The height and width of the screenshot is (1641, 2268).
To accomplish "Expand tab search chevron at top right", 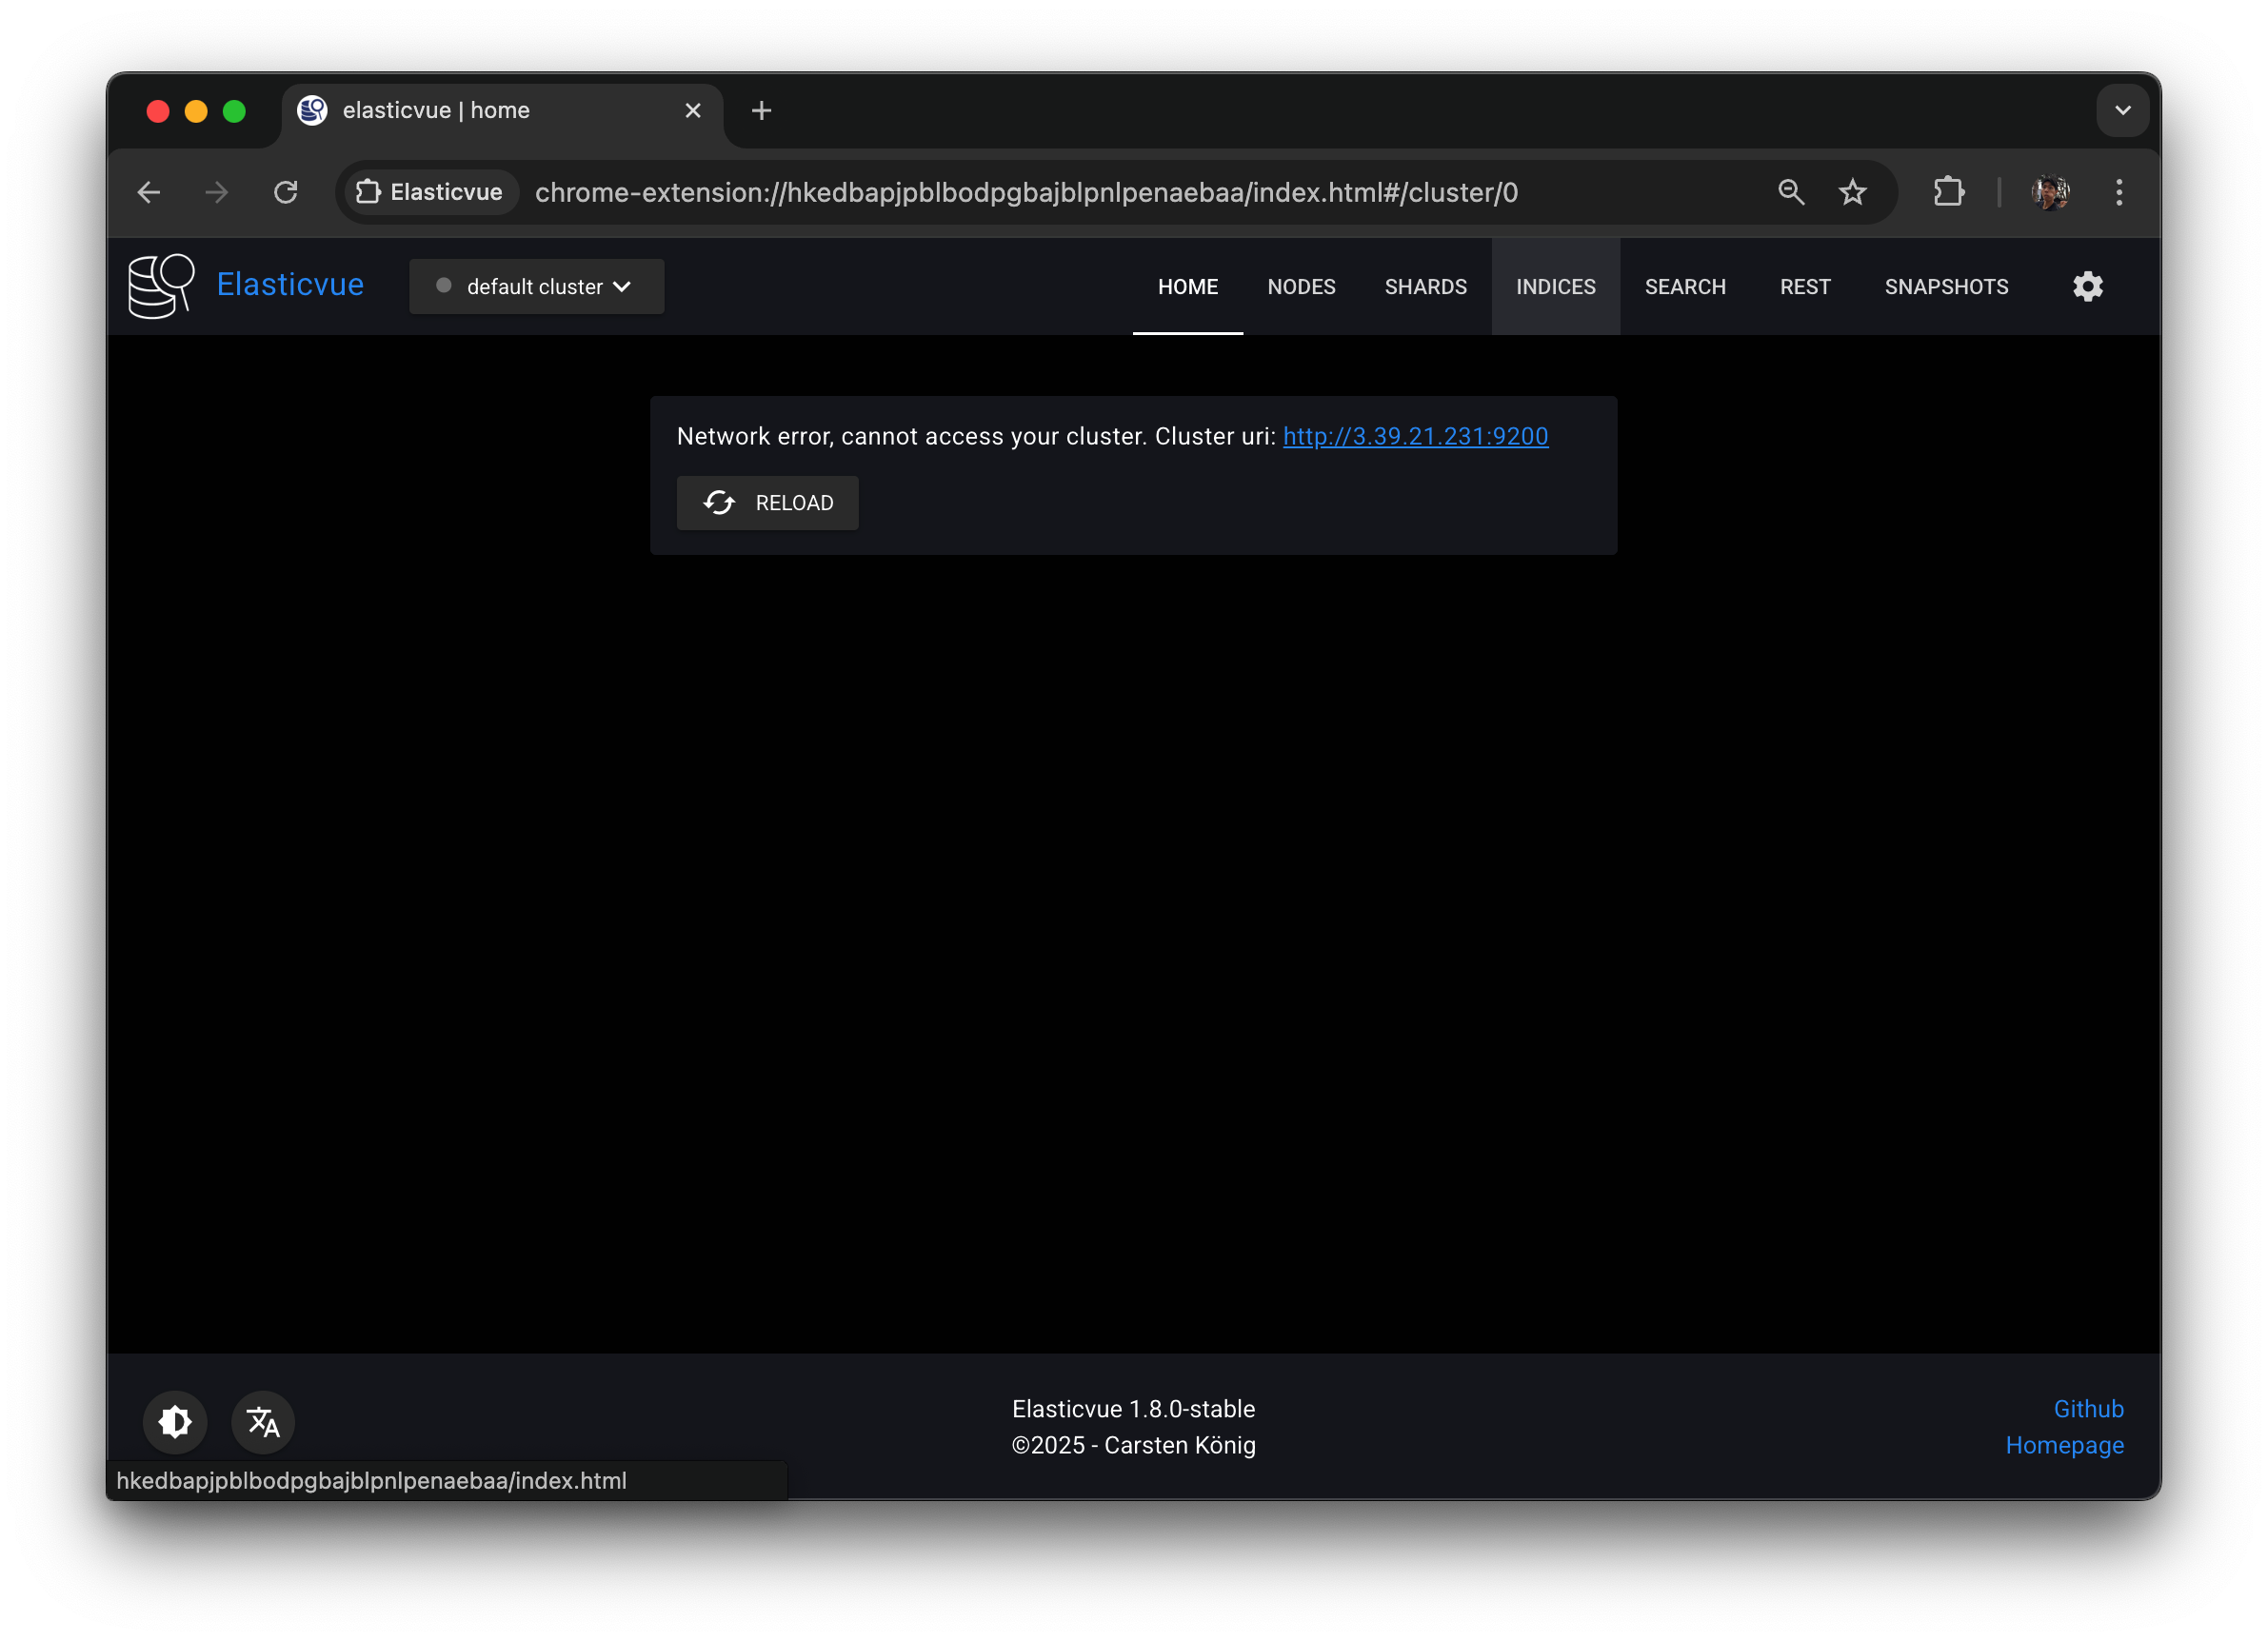I will (2122, 110).
